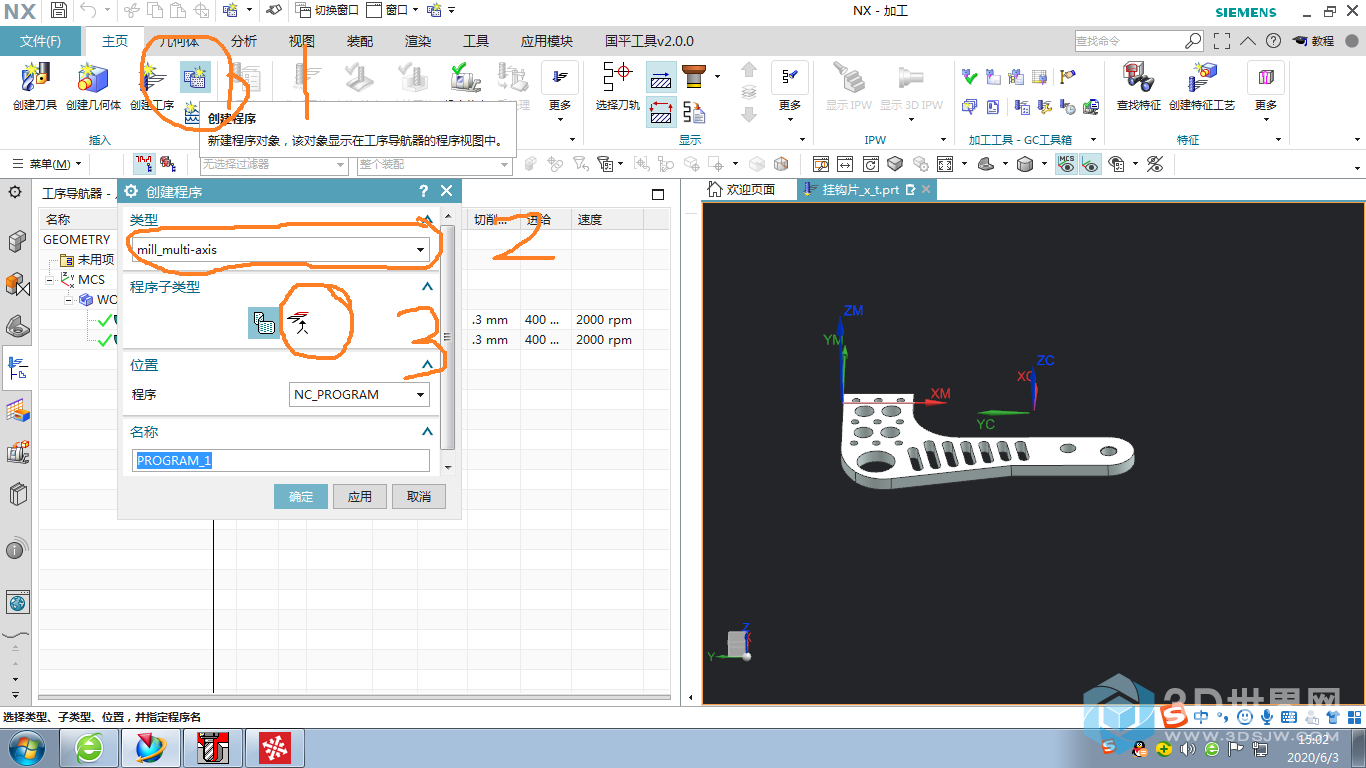Select the program-inheritance subtype icon in dialog
1366x768 pixels.
pos(300,322)
